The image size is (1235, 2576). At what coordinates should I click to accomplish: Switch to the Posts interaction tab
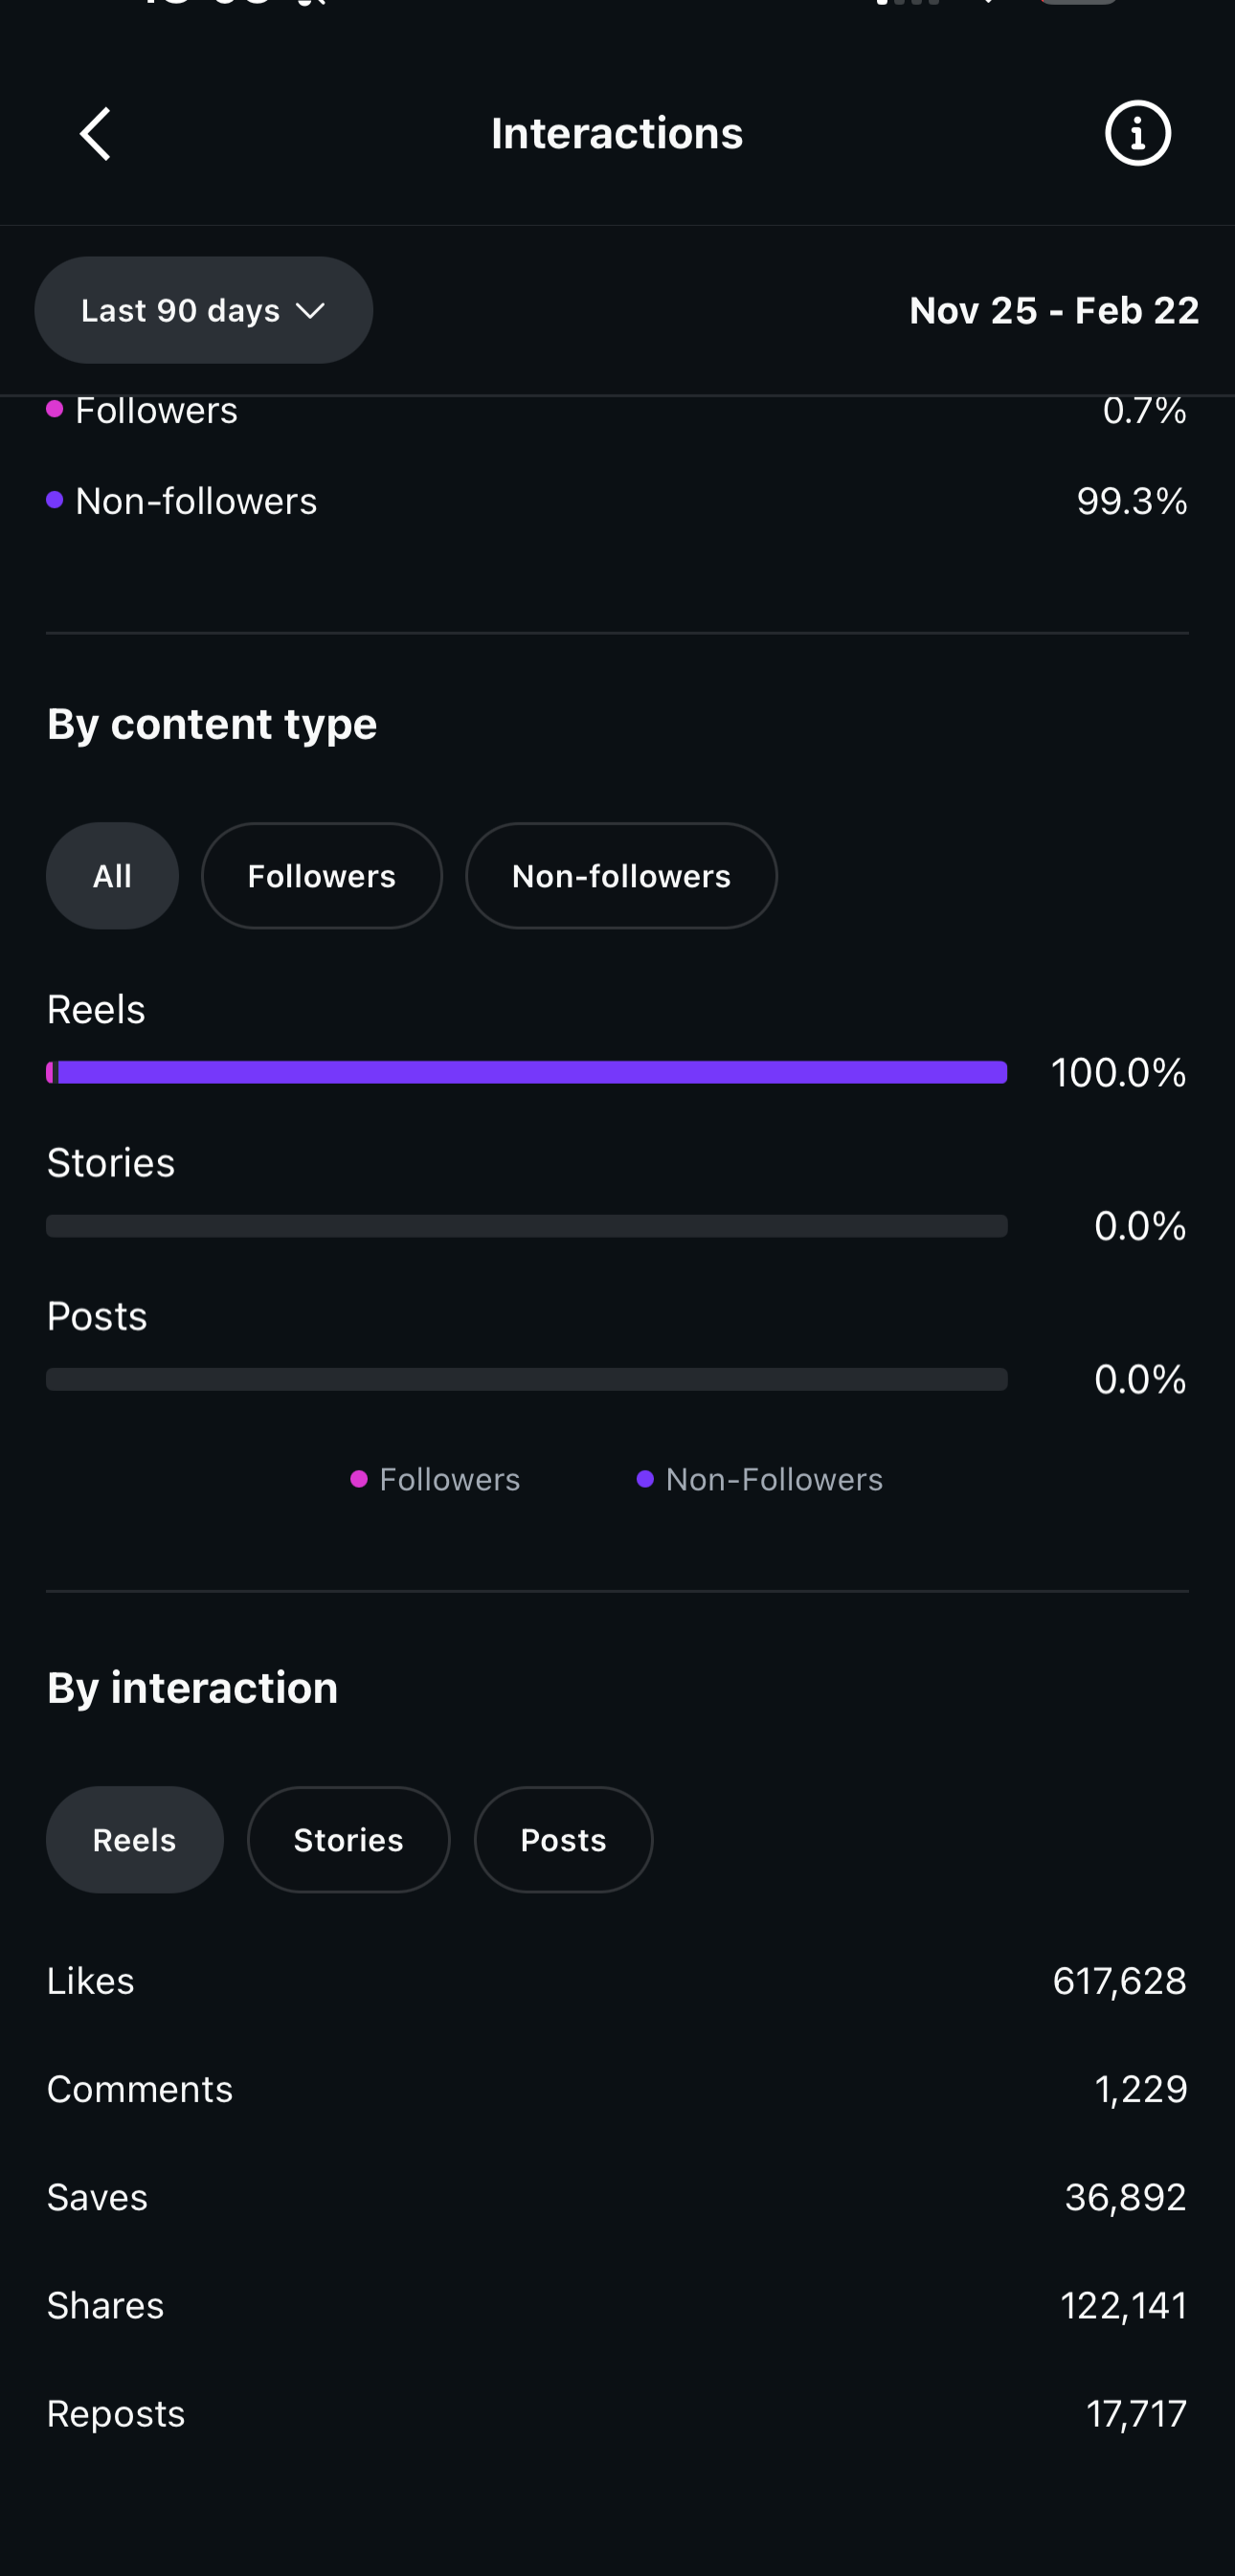pos(563,1840)
